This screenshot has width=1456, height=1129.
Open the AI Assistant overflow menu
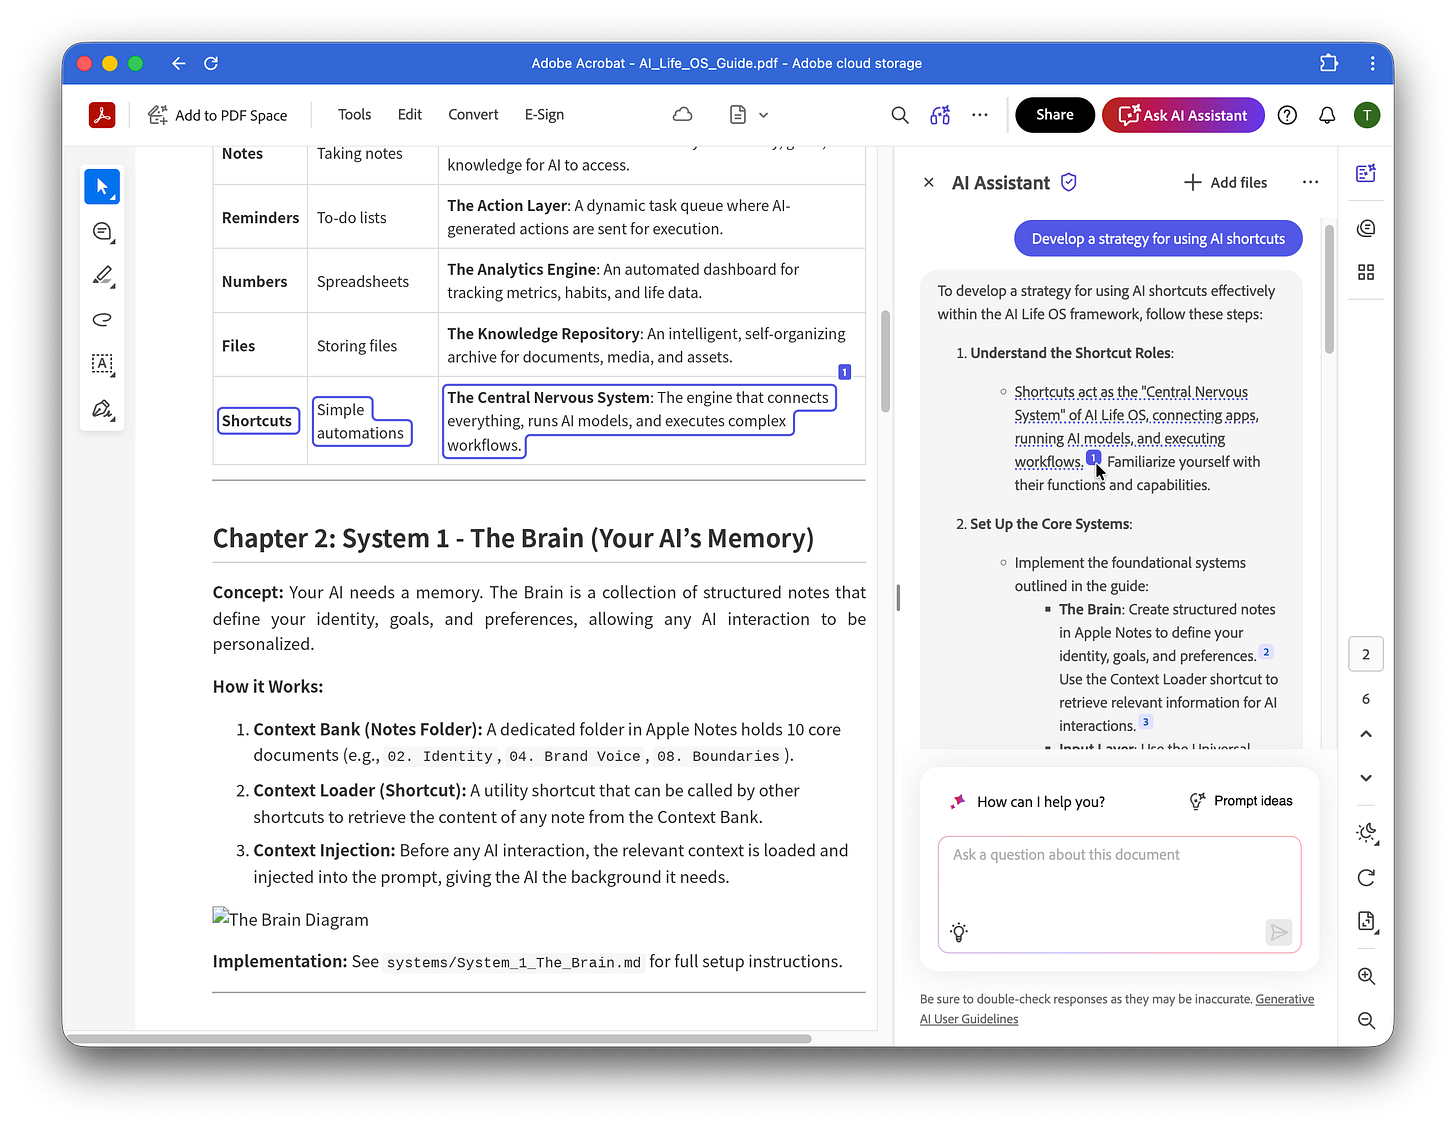tap(1310, 182)
